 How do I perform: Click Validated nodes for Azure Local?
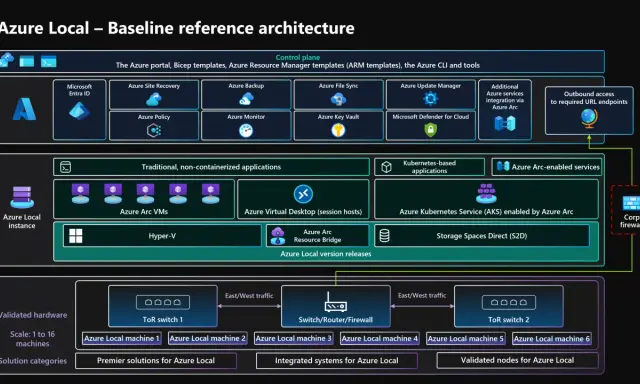click(517, 360)
